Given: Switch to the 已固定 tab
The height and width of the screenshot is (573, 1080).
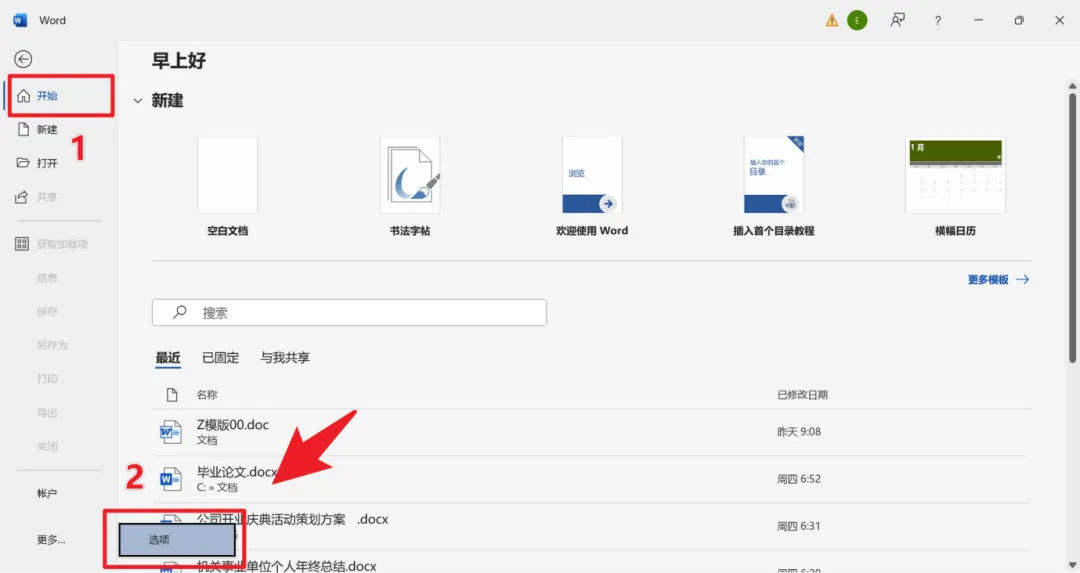Looking at the screenshot, I should point(220,357).
